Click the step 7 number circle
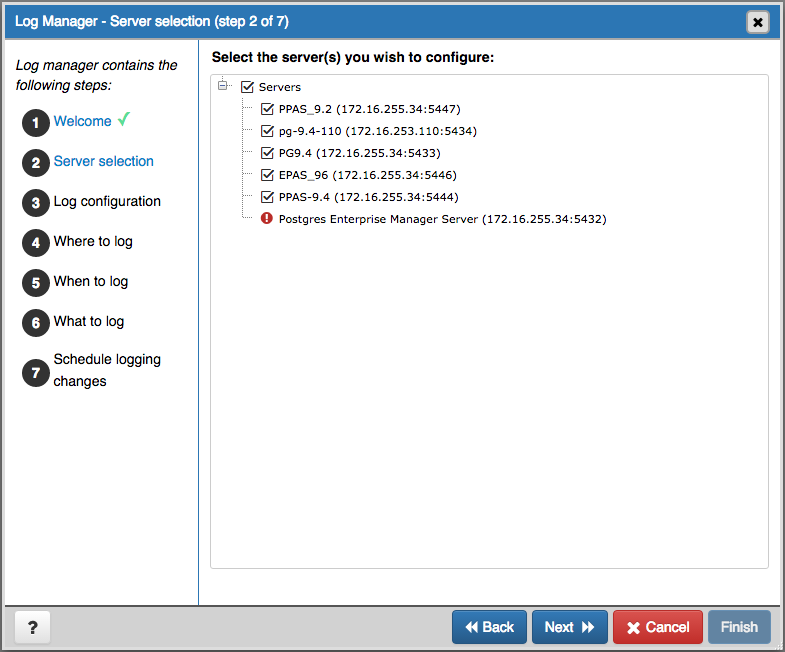 [x=36, y=373]
